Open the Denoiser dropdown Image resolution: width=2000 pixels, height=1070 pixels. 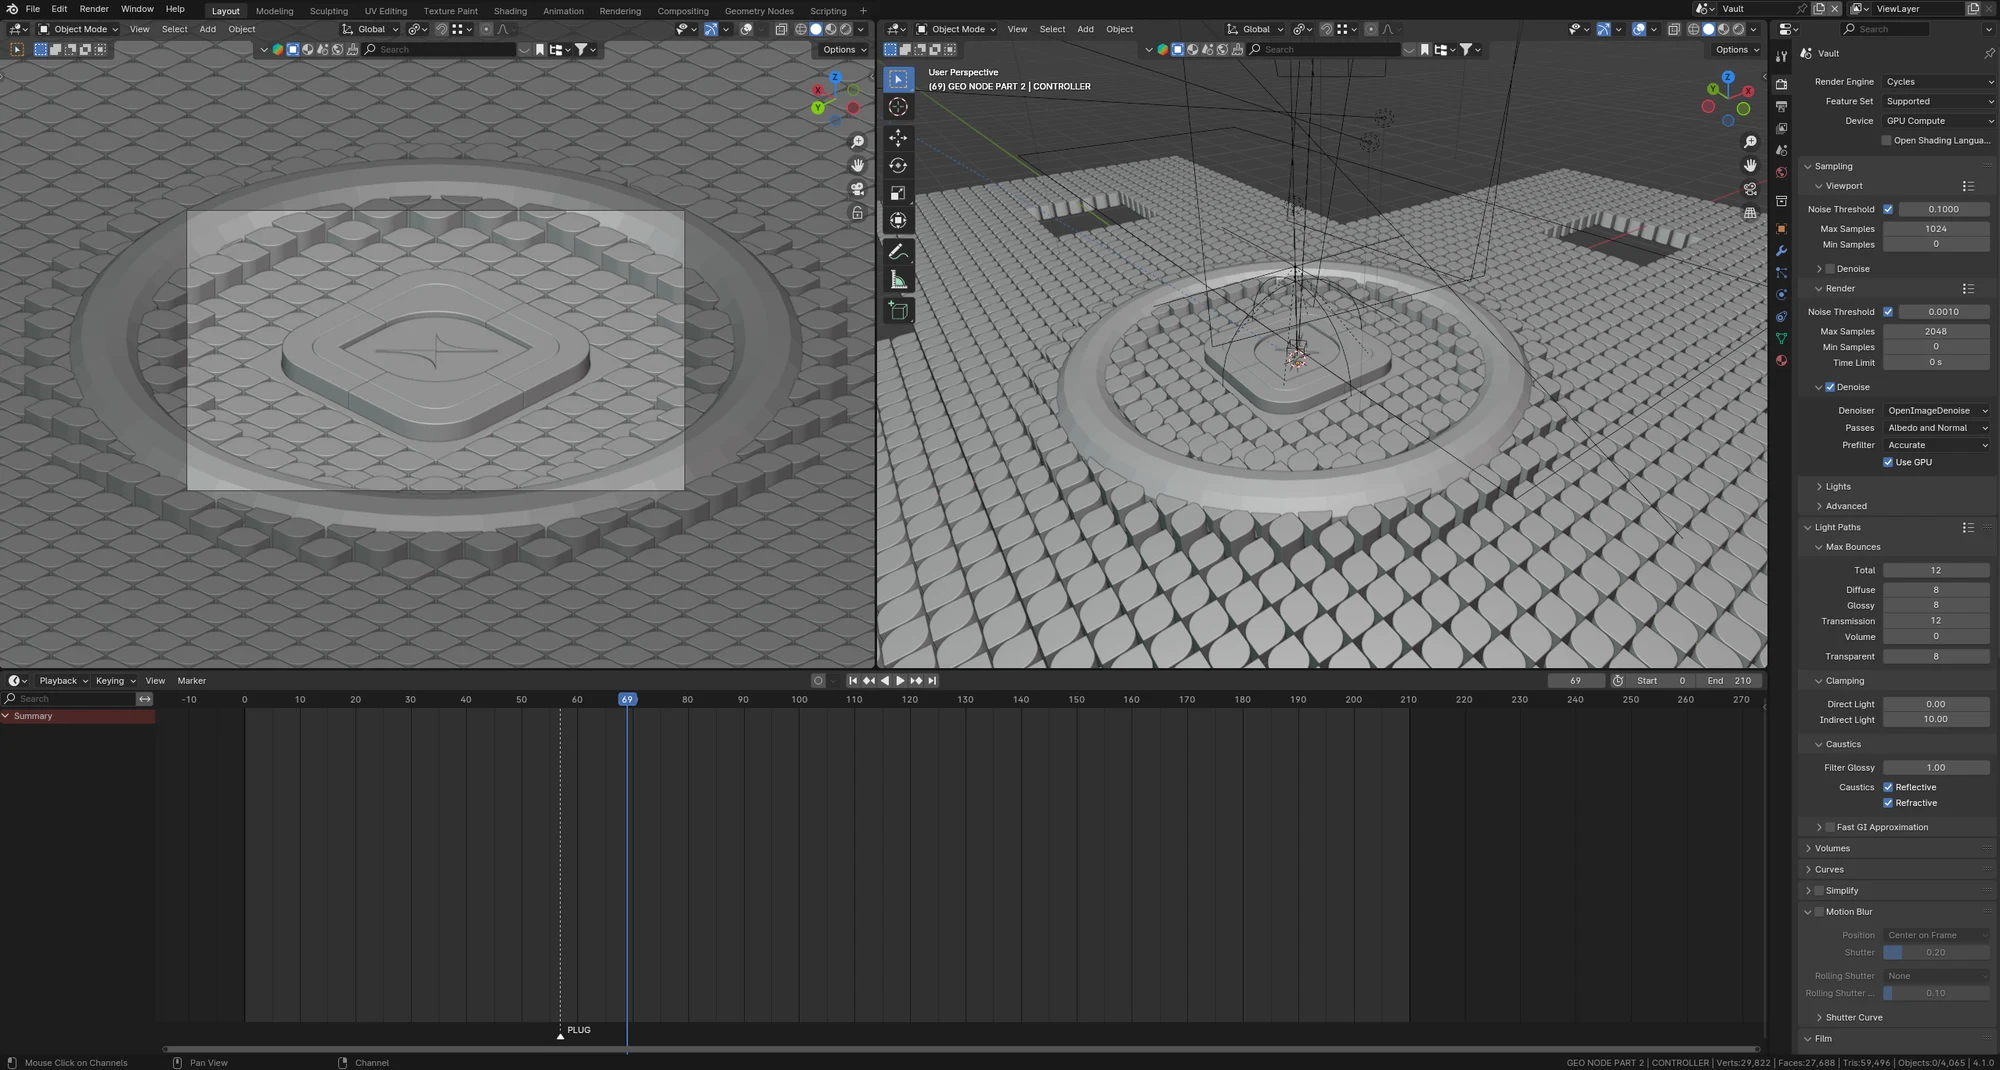click(1936, 411)
